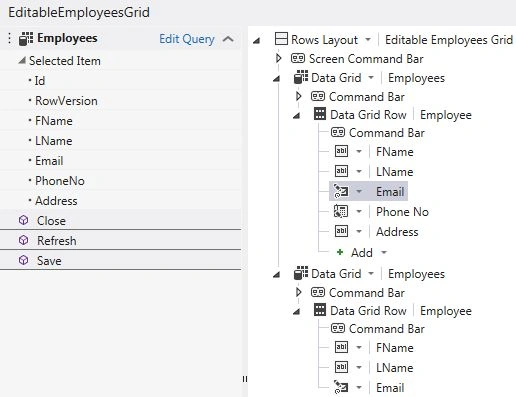Click the Edit Query link
Screen dimensions: 516x397
click(x=187, y=39)
